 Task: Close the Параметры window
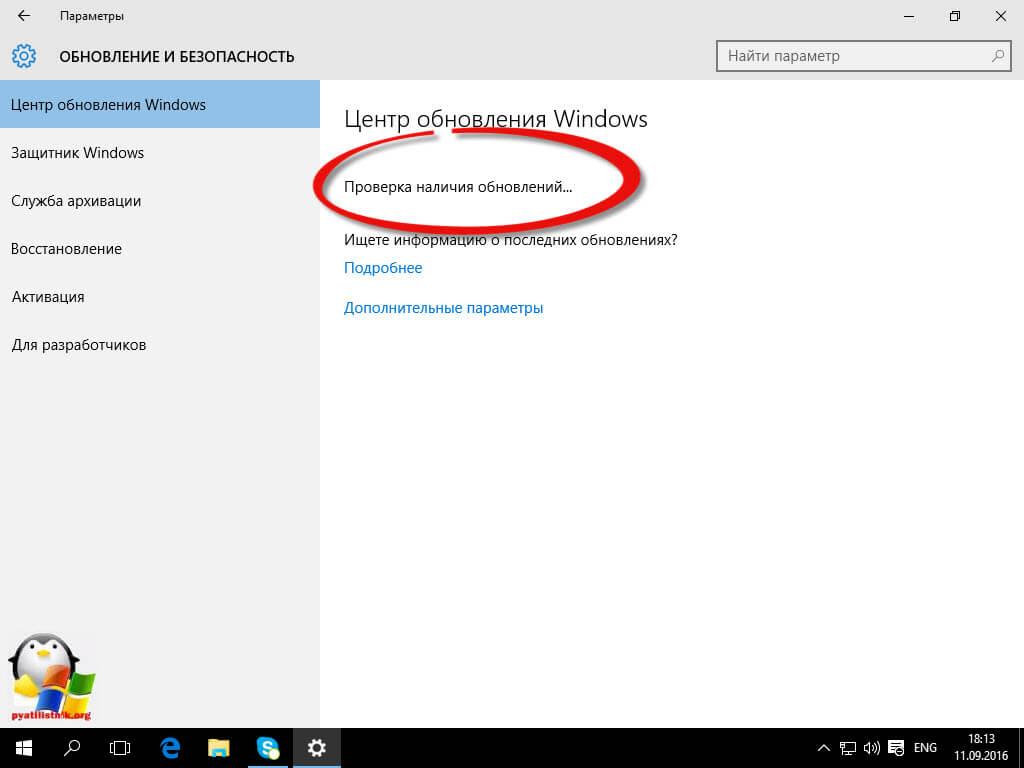pos(1000,16)
